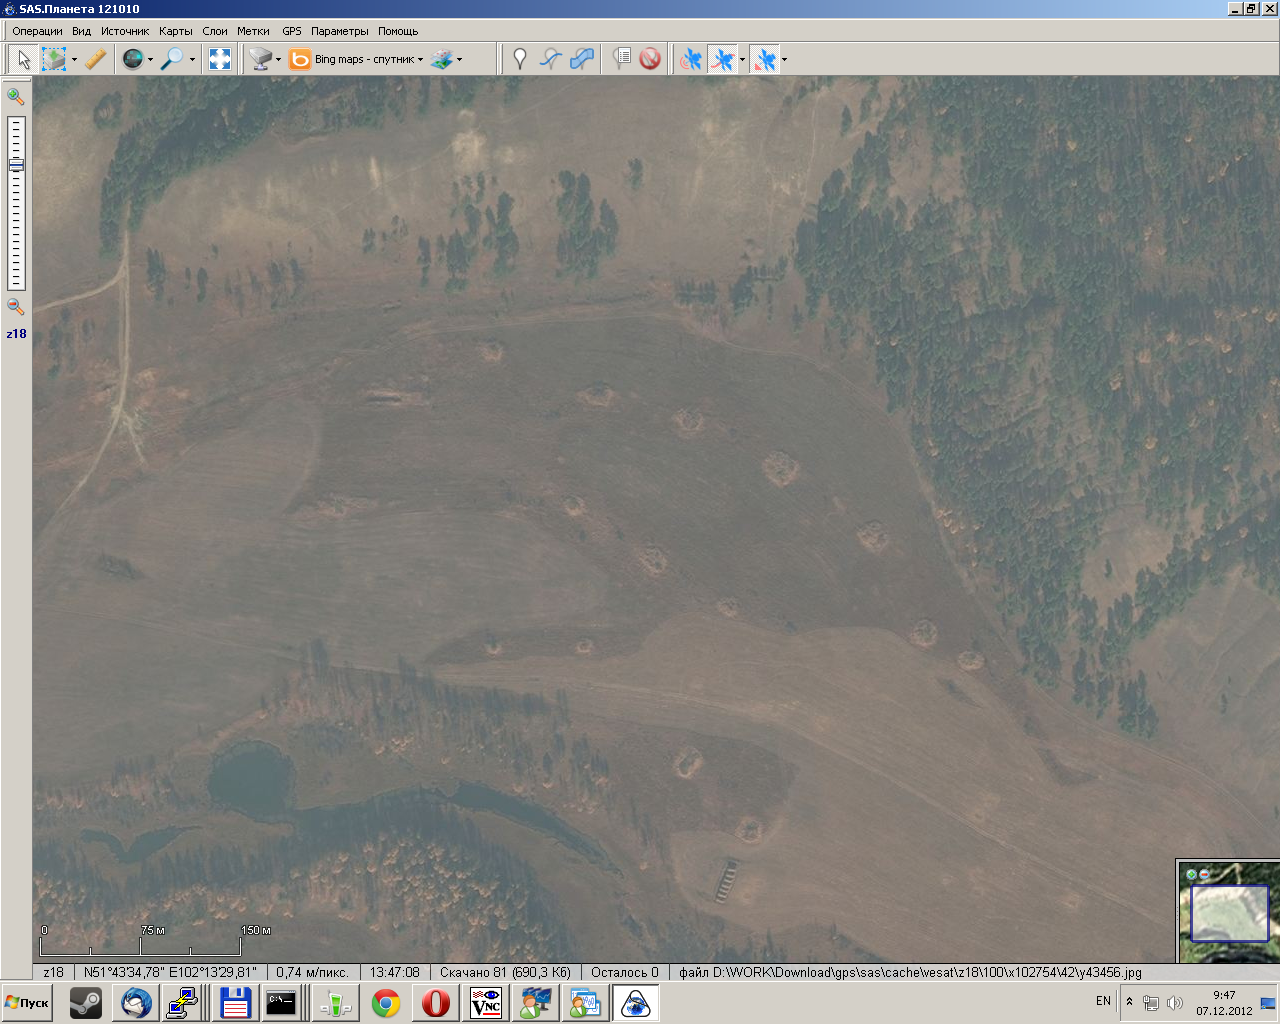Open the Параметры menu item
Image resolution: width=1280 pixels, height=1024 pixels.
click(339, 31)
